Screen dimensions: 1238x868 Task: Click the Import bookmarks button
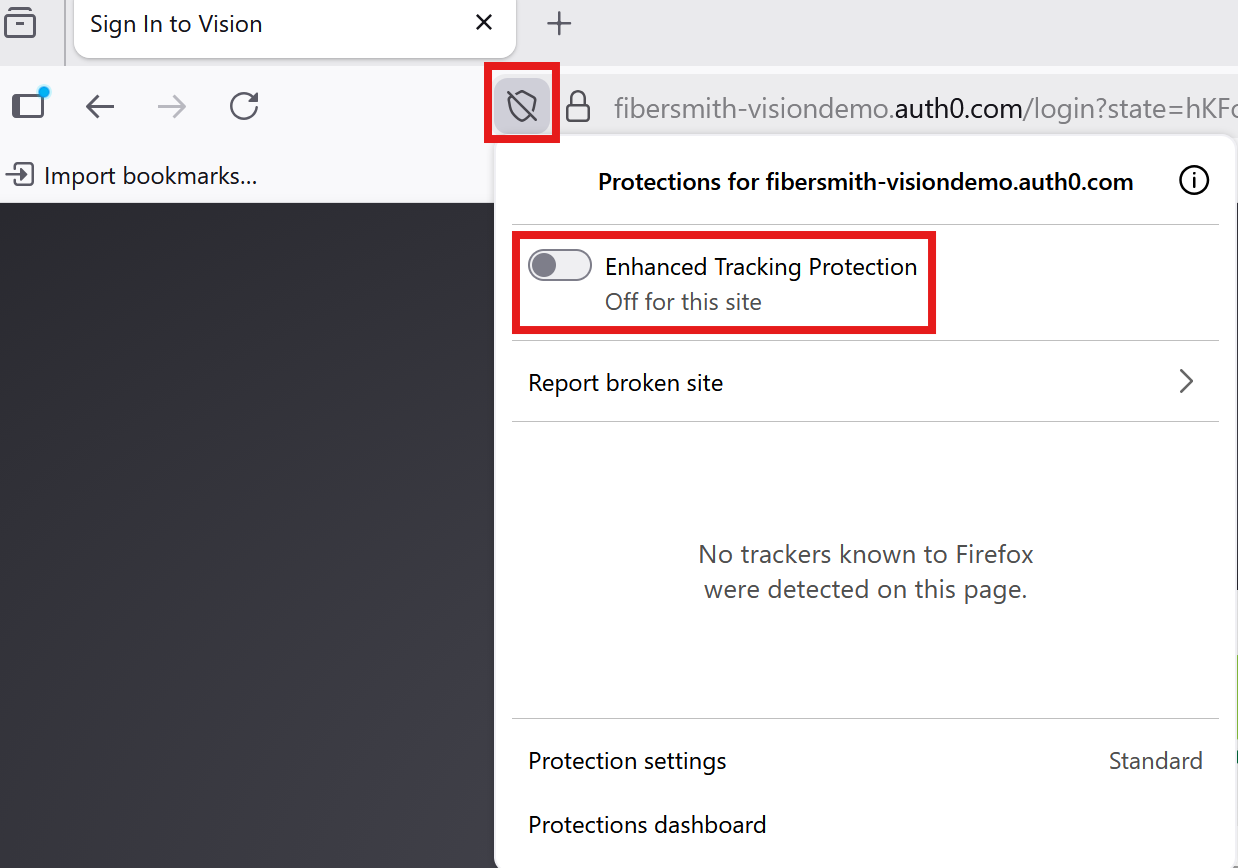tap(133, 176)
